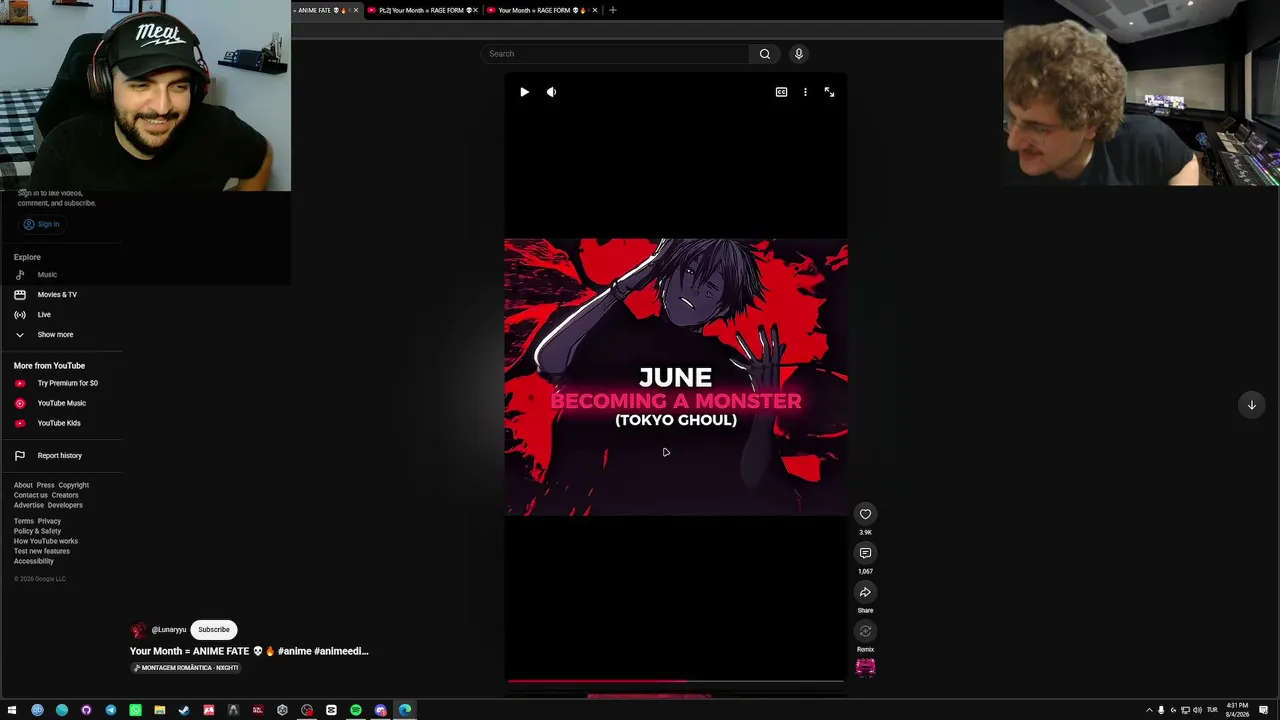Share this Short
This screenshot has width=1280, height=720.
click(865, 592)
